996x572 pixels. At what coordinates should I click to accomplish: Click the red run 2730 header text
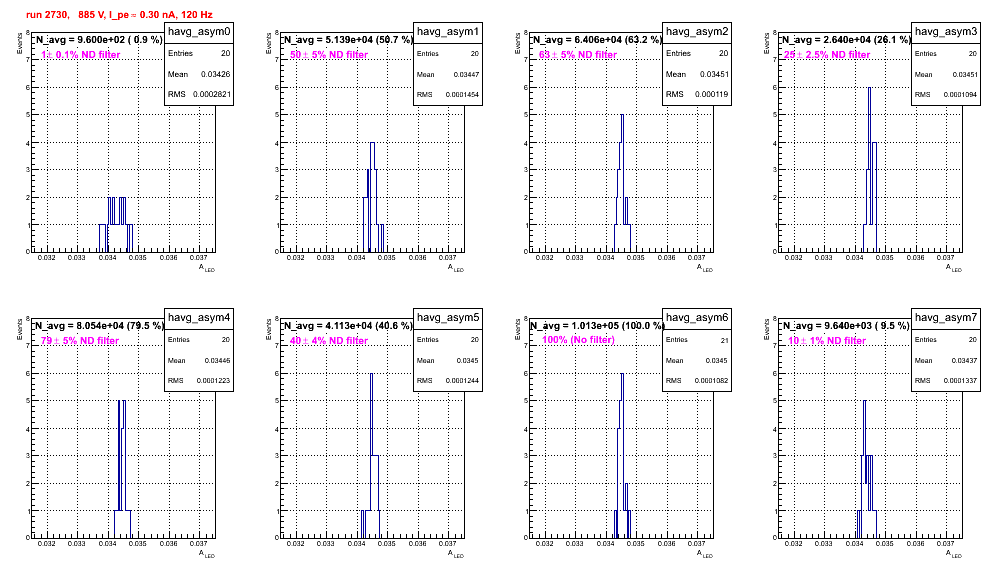point(119,15)
